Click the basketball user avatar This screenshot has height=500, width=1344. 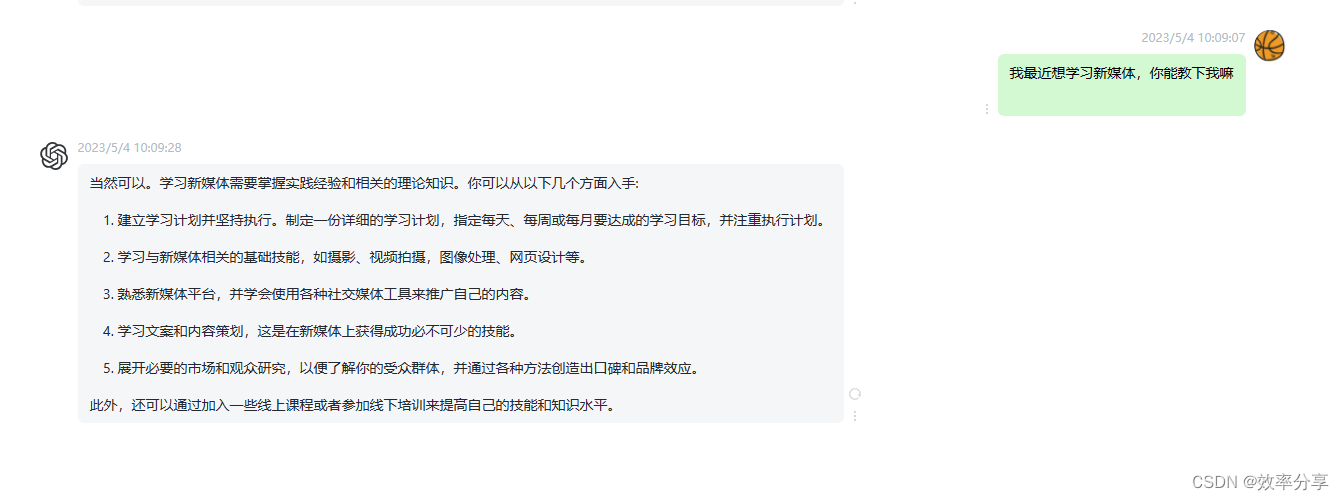tap(1269, 45)
